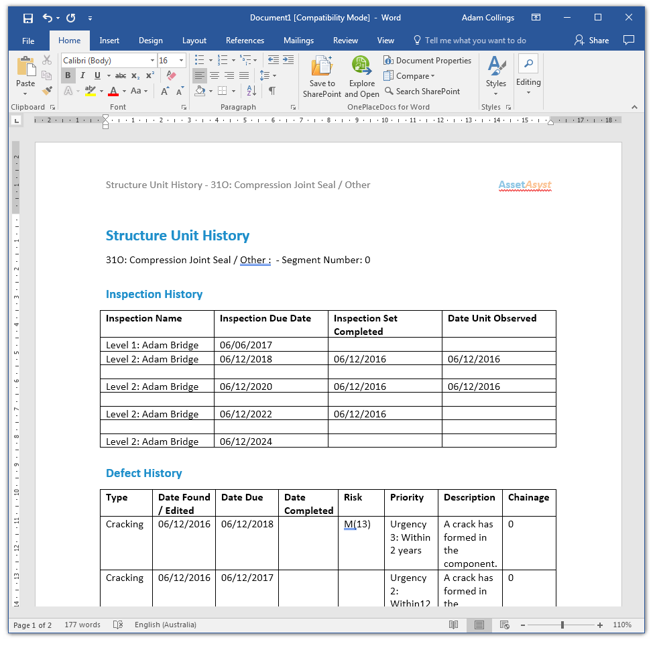Toggle Italic formatting

tap(82, 76)
